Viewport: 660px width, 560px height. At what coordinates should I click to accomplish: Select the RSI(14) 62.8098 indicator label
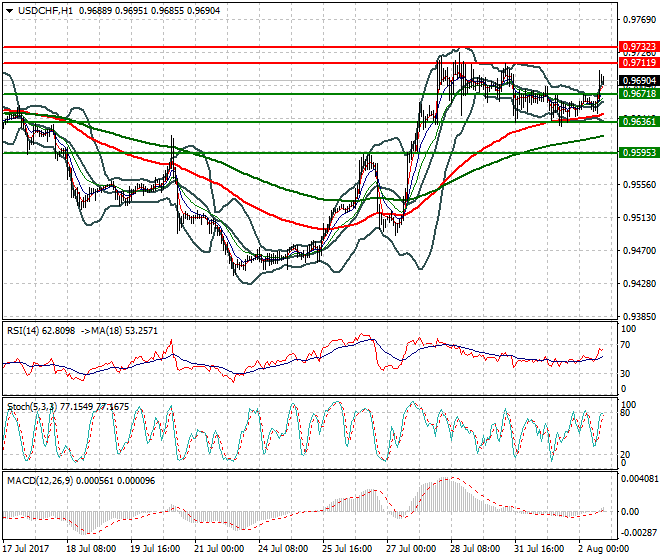[x=41, y=331]
